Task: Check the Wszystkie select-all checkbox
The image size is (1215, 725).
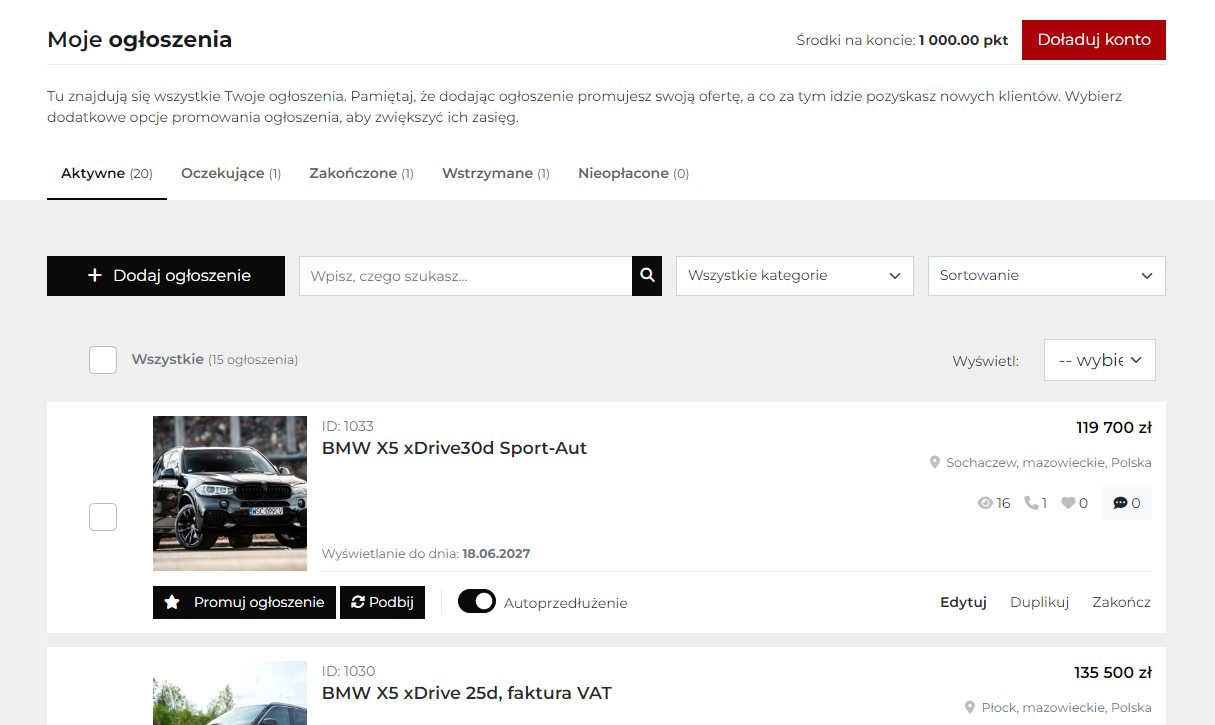Action: (x=103, y=360)
